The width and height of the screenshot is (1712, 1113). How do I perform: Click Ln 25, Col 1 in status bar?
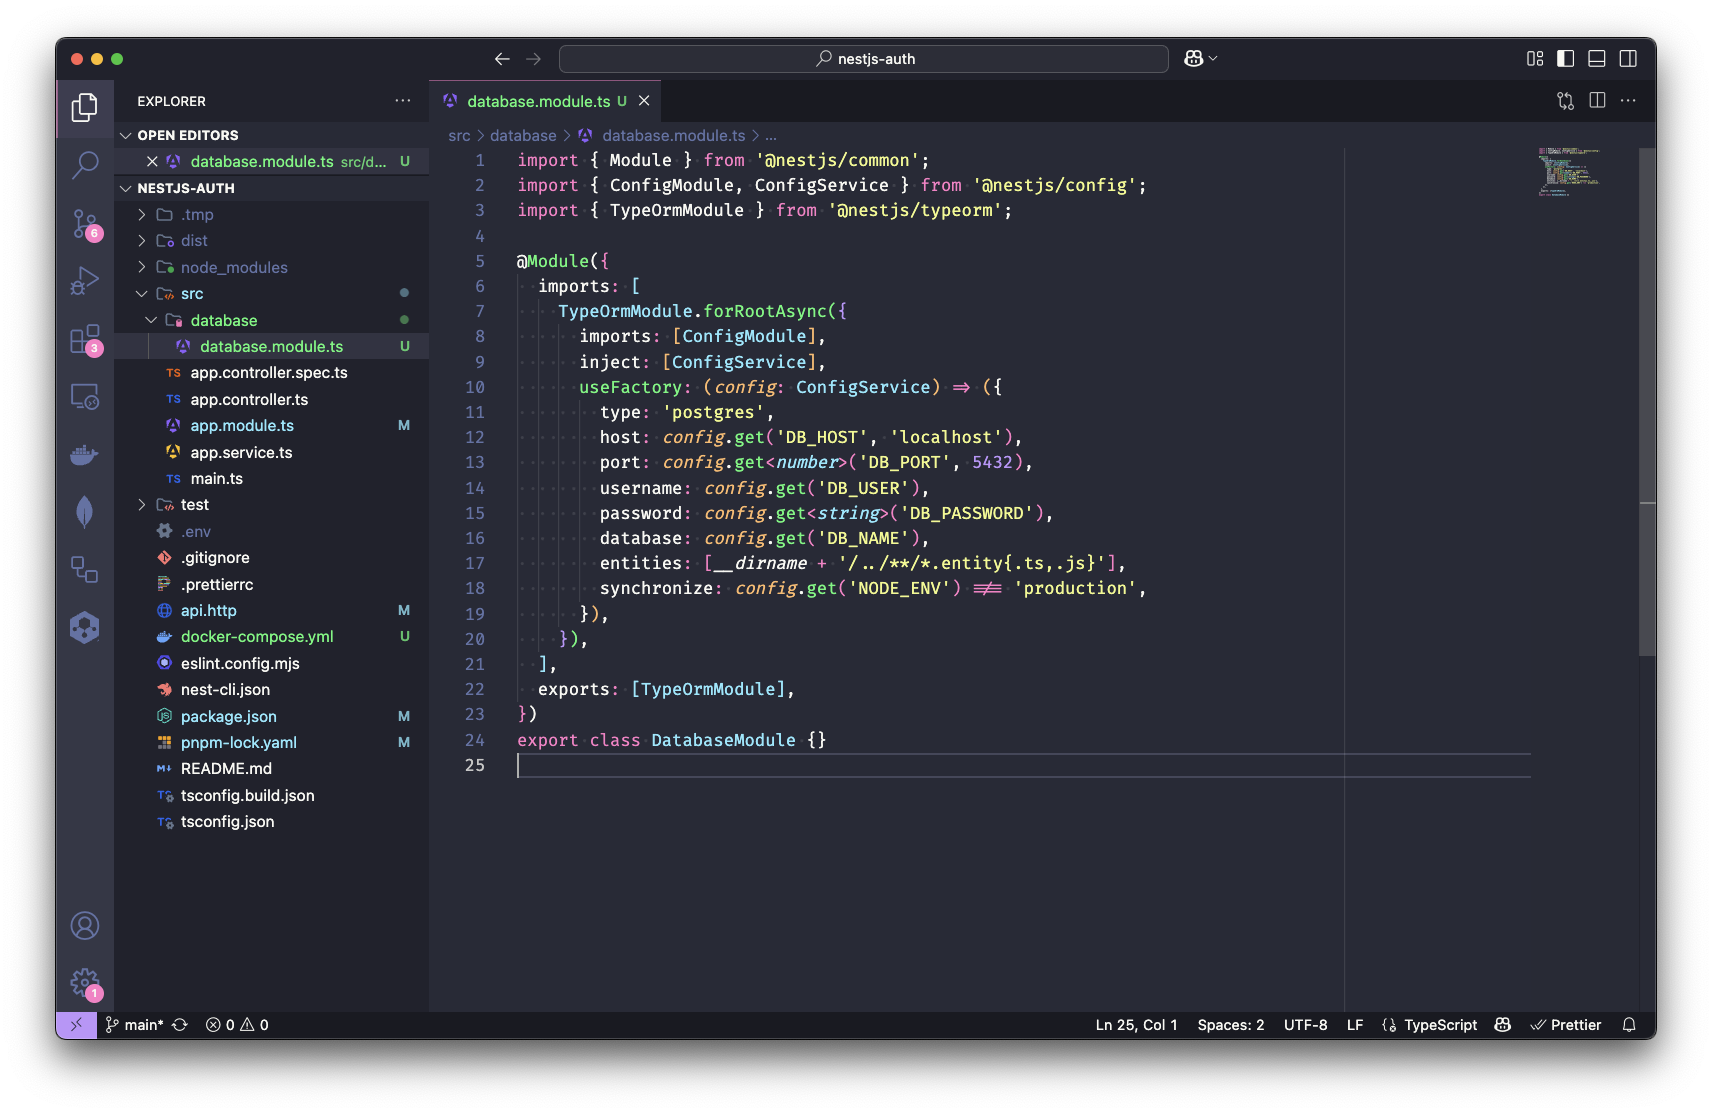(1136, 1025)
